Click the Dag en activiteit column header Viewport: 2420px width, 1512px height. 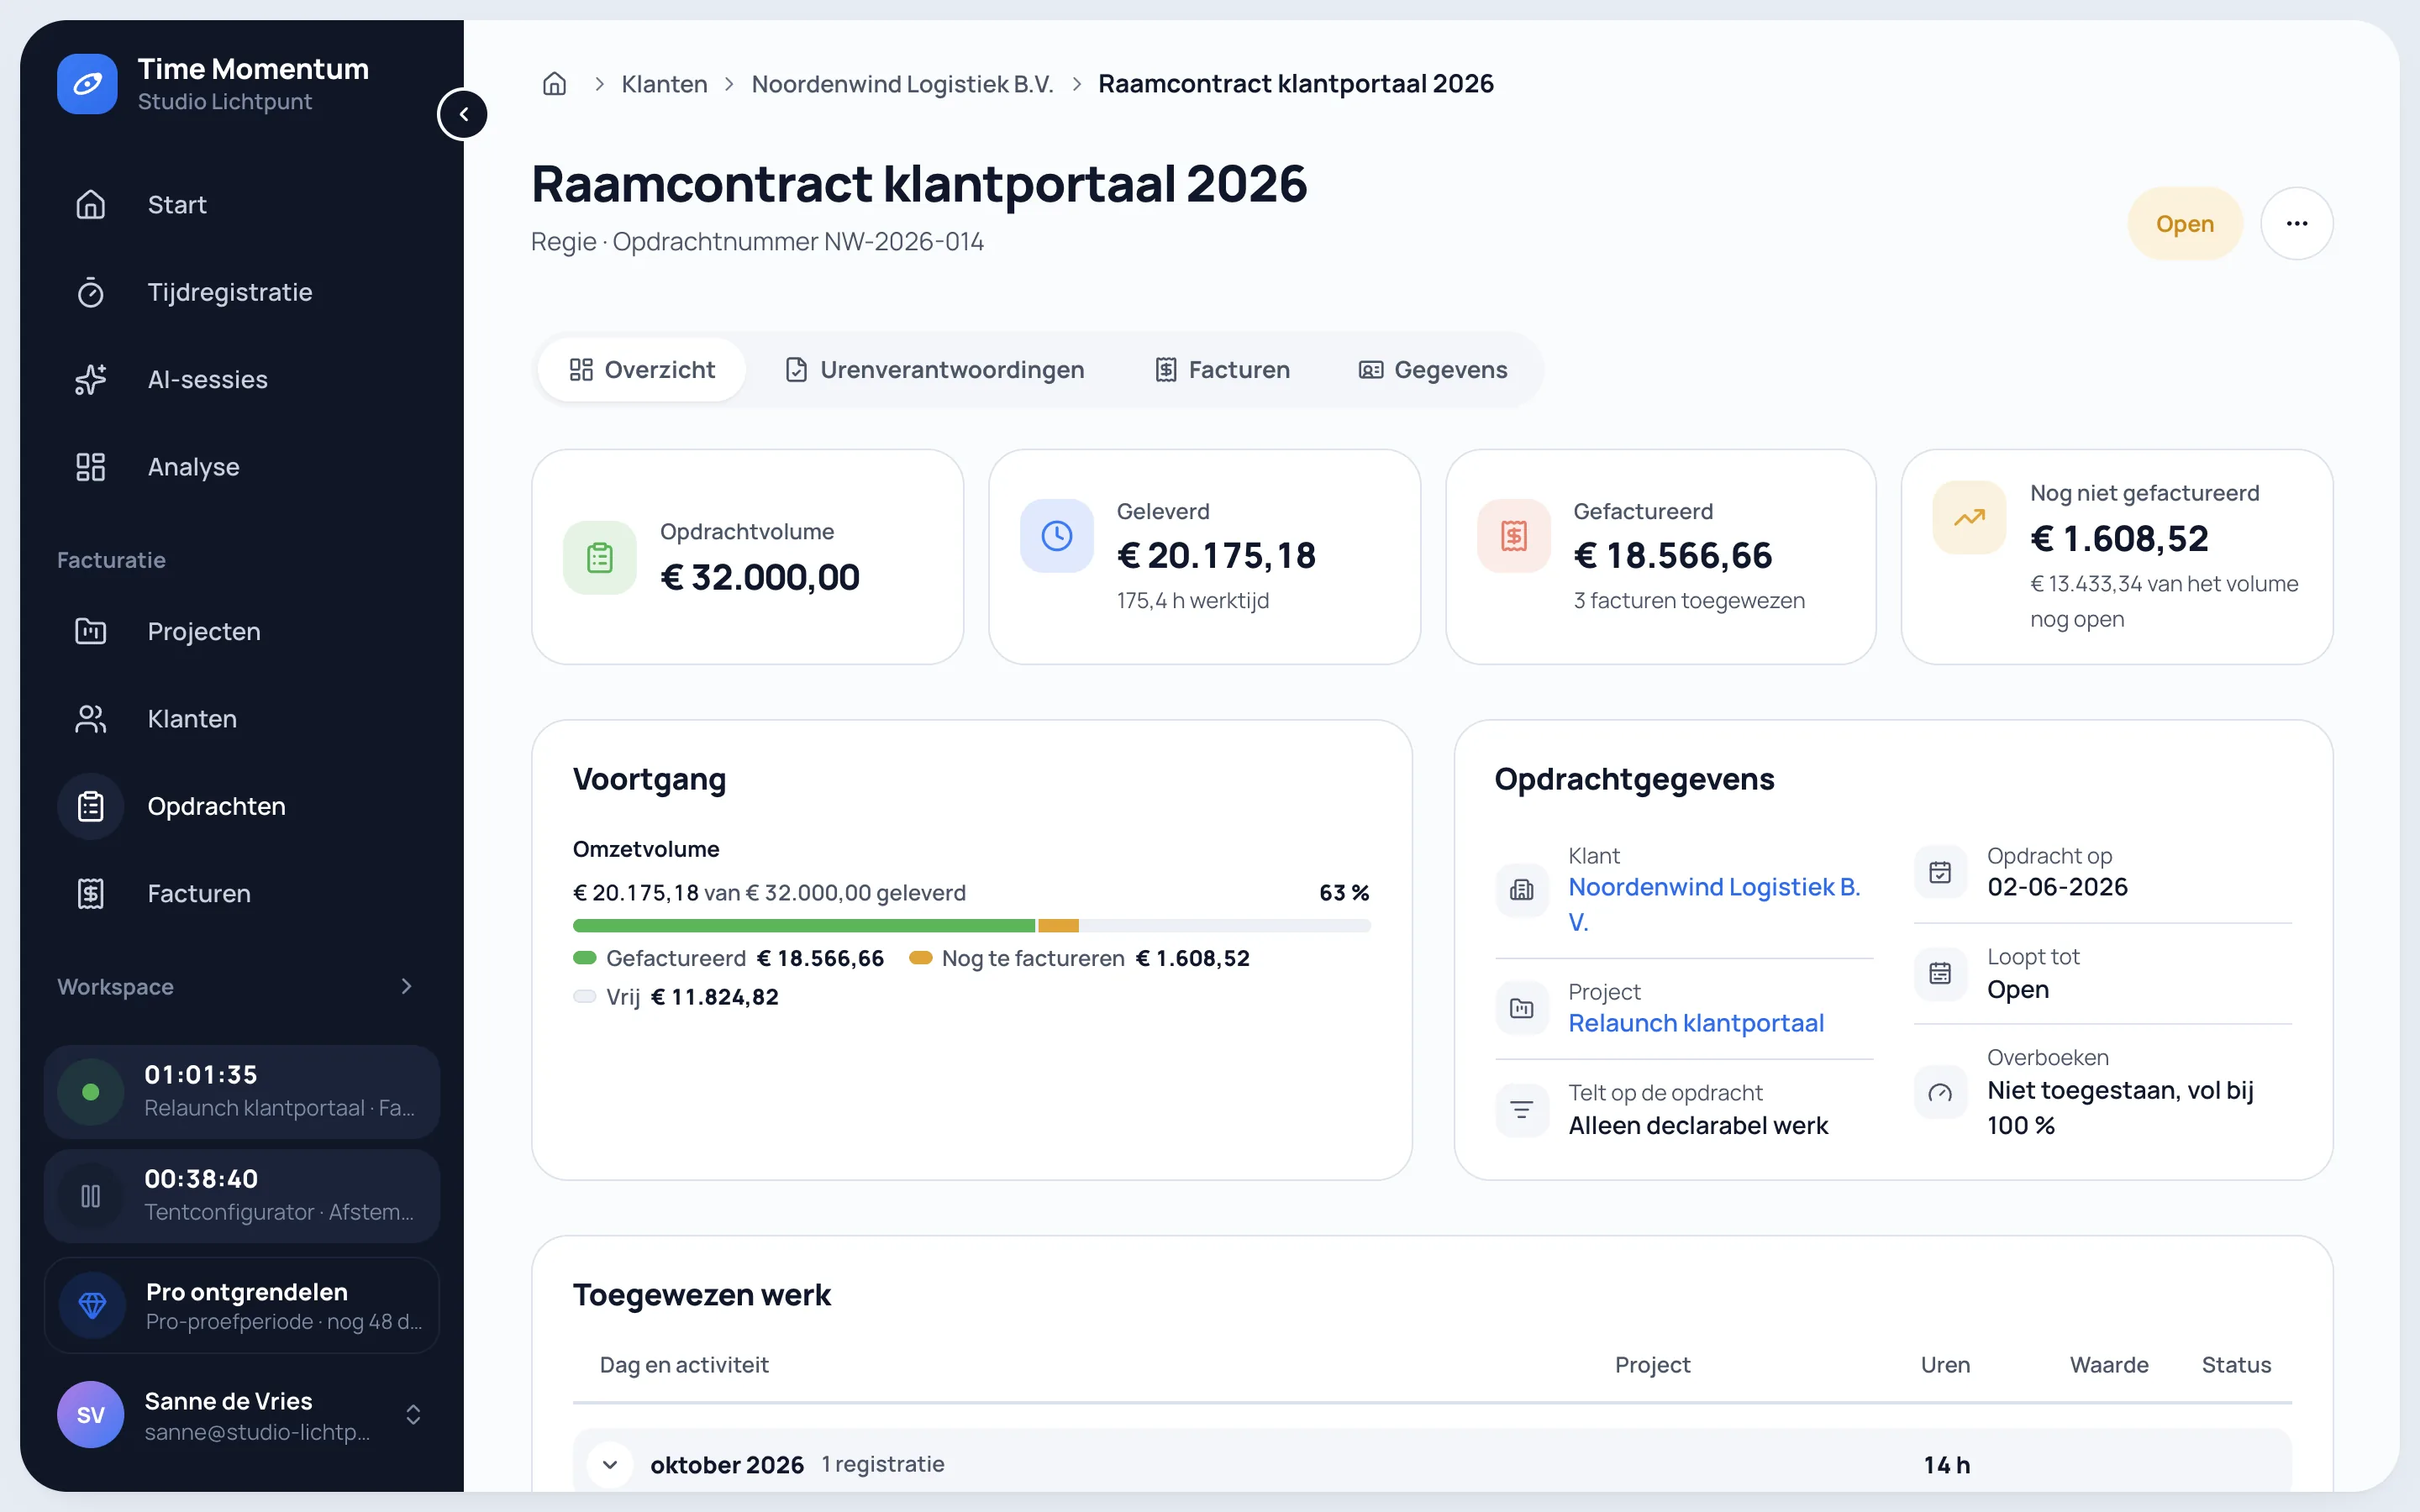[x=684, y=1365]
